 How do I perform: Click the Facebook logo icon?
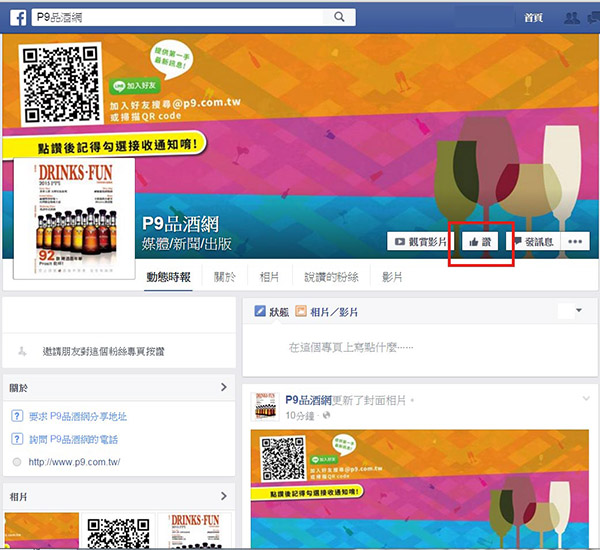[18, 18]
